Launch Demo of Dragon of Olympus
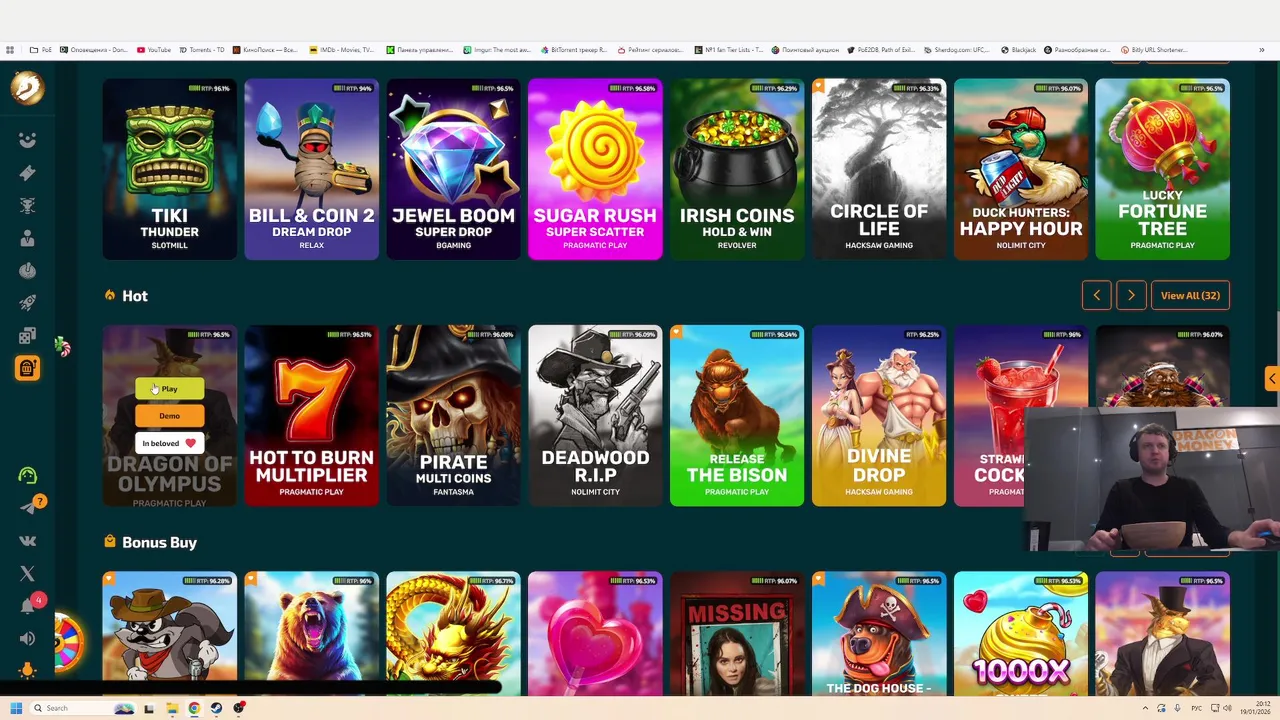 tap(170, 416)
